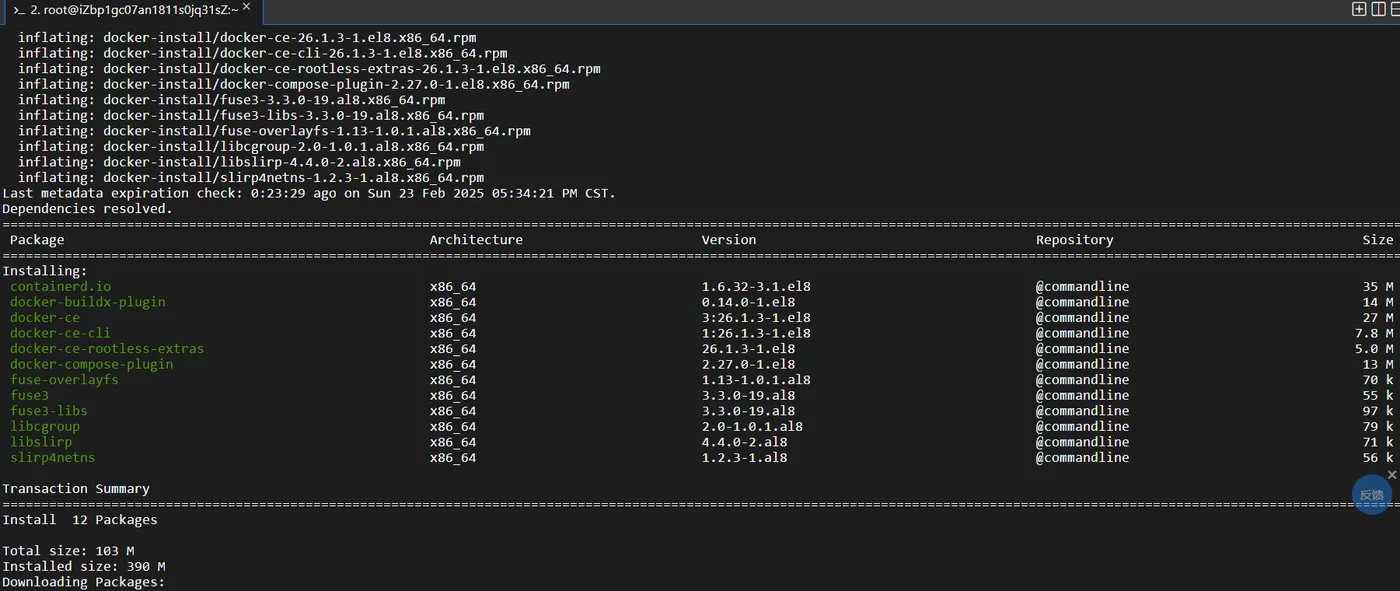Click the Version column header
This screenshot has height=591, width=1400.
click(x=729, y=240)
